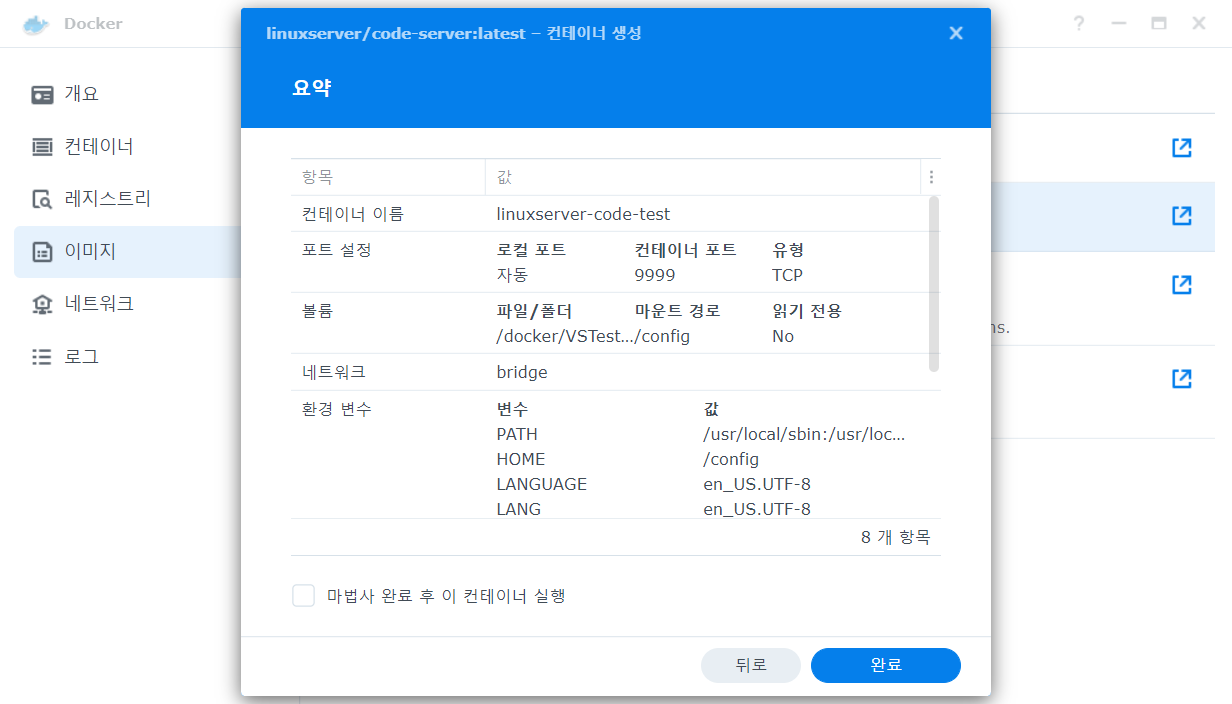The width and height of the screenshot is (1232, 704).
Task: Click the 뒤로 back button
Action: [x=751, y=665]
